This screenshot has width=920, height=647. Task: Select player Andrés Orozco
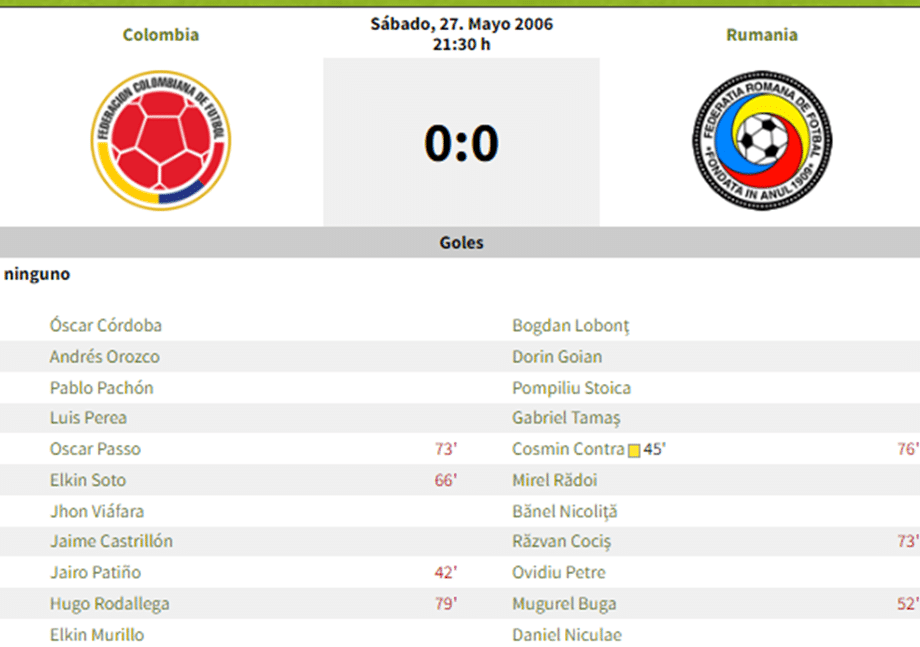point(104,357)
